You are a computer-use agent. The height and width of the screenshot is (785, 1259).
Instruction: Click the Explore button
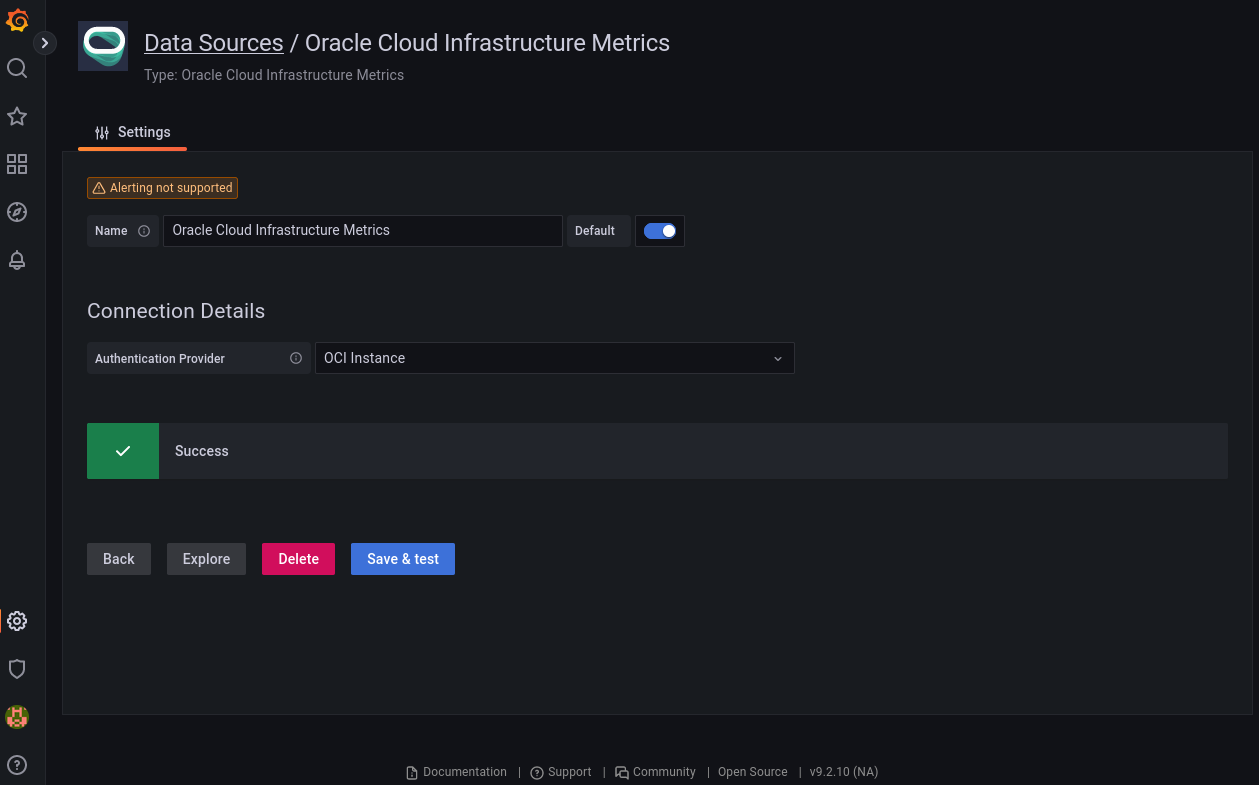(x=206, y=559)
